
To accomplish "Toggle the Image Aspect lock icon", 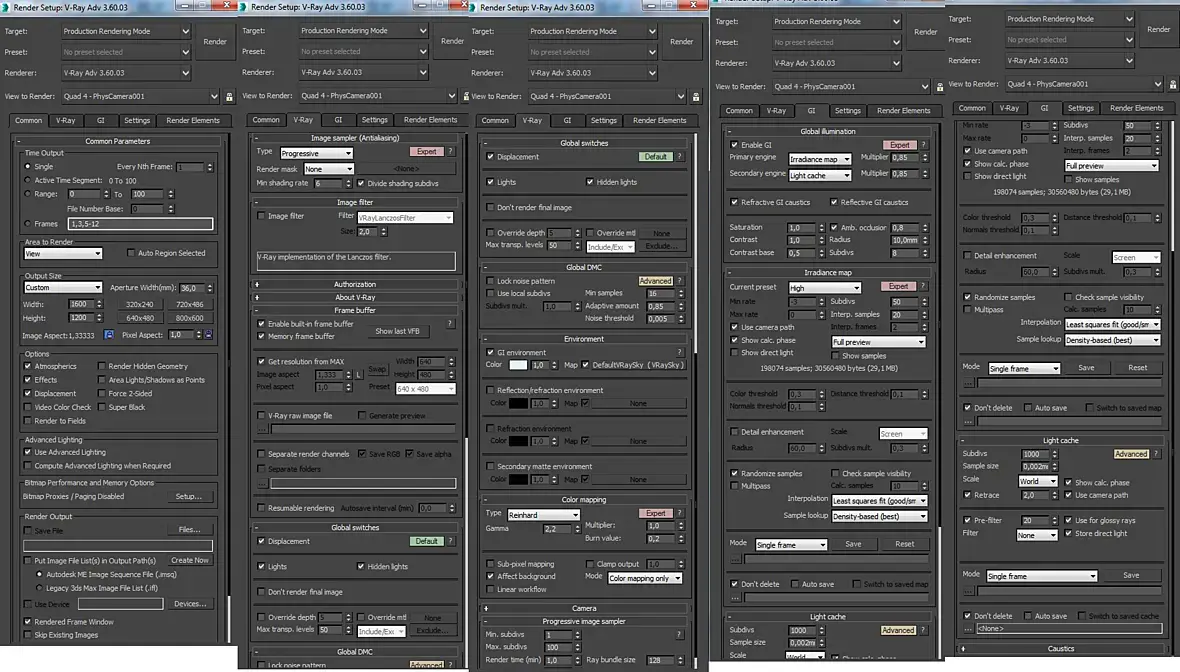I will point(108,335).
